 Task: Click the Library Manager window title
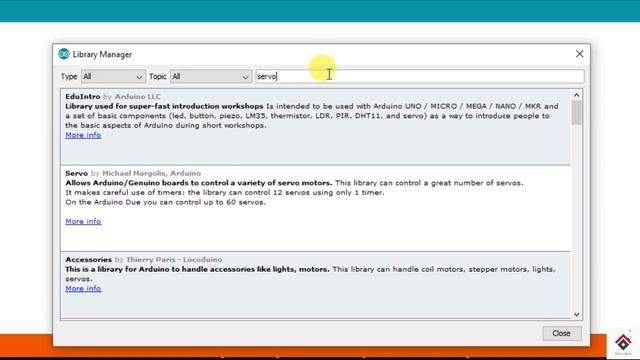point(102,54)
